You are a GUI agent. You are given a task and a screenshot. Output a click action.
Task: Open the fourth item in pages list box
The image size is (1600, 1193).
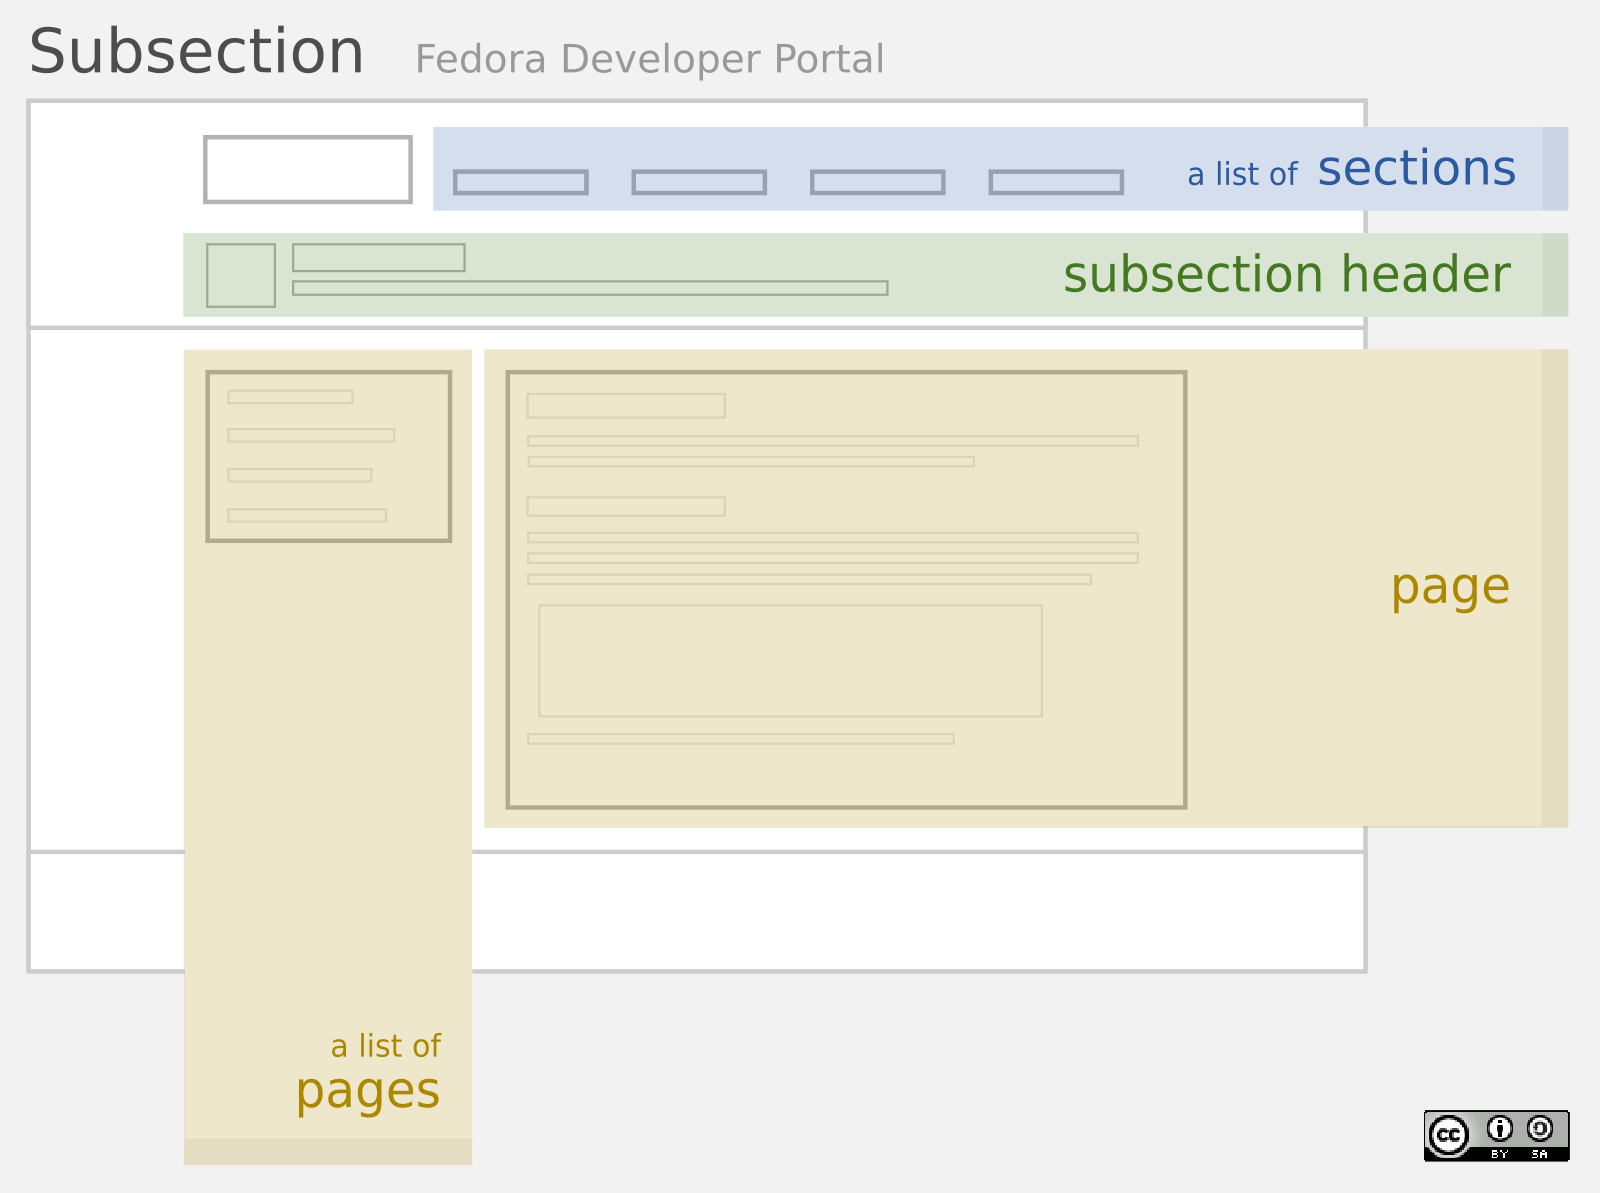[x=307, y=515]
